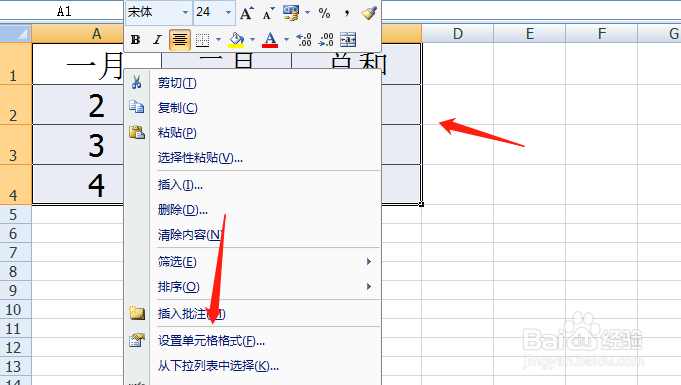The image size is (681, 385).
Task: Select row 1 header
Action: (x=16, y=64)
